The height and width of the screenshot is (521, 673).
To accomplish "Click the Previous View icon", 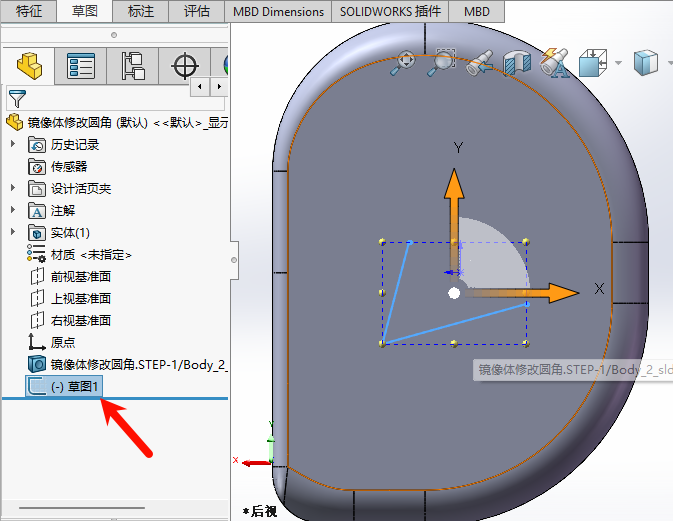I will (479, 63).
